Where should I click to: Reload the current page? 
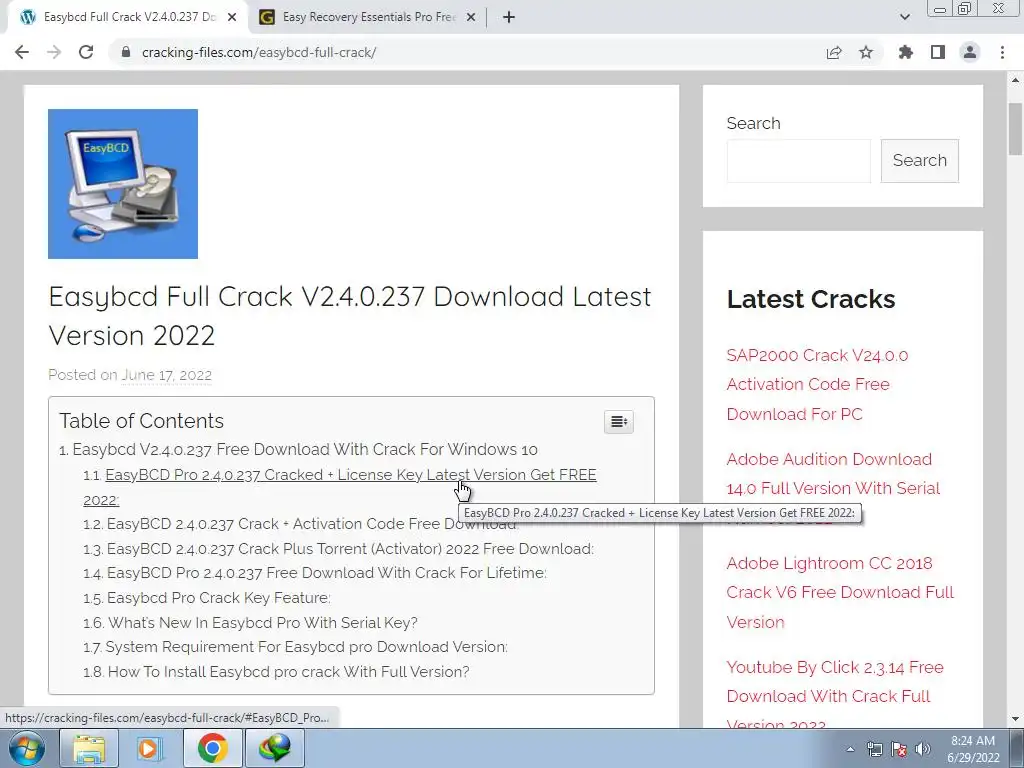pyautogui.click(x=86, y=52)
